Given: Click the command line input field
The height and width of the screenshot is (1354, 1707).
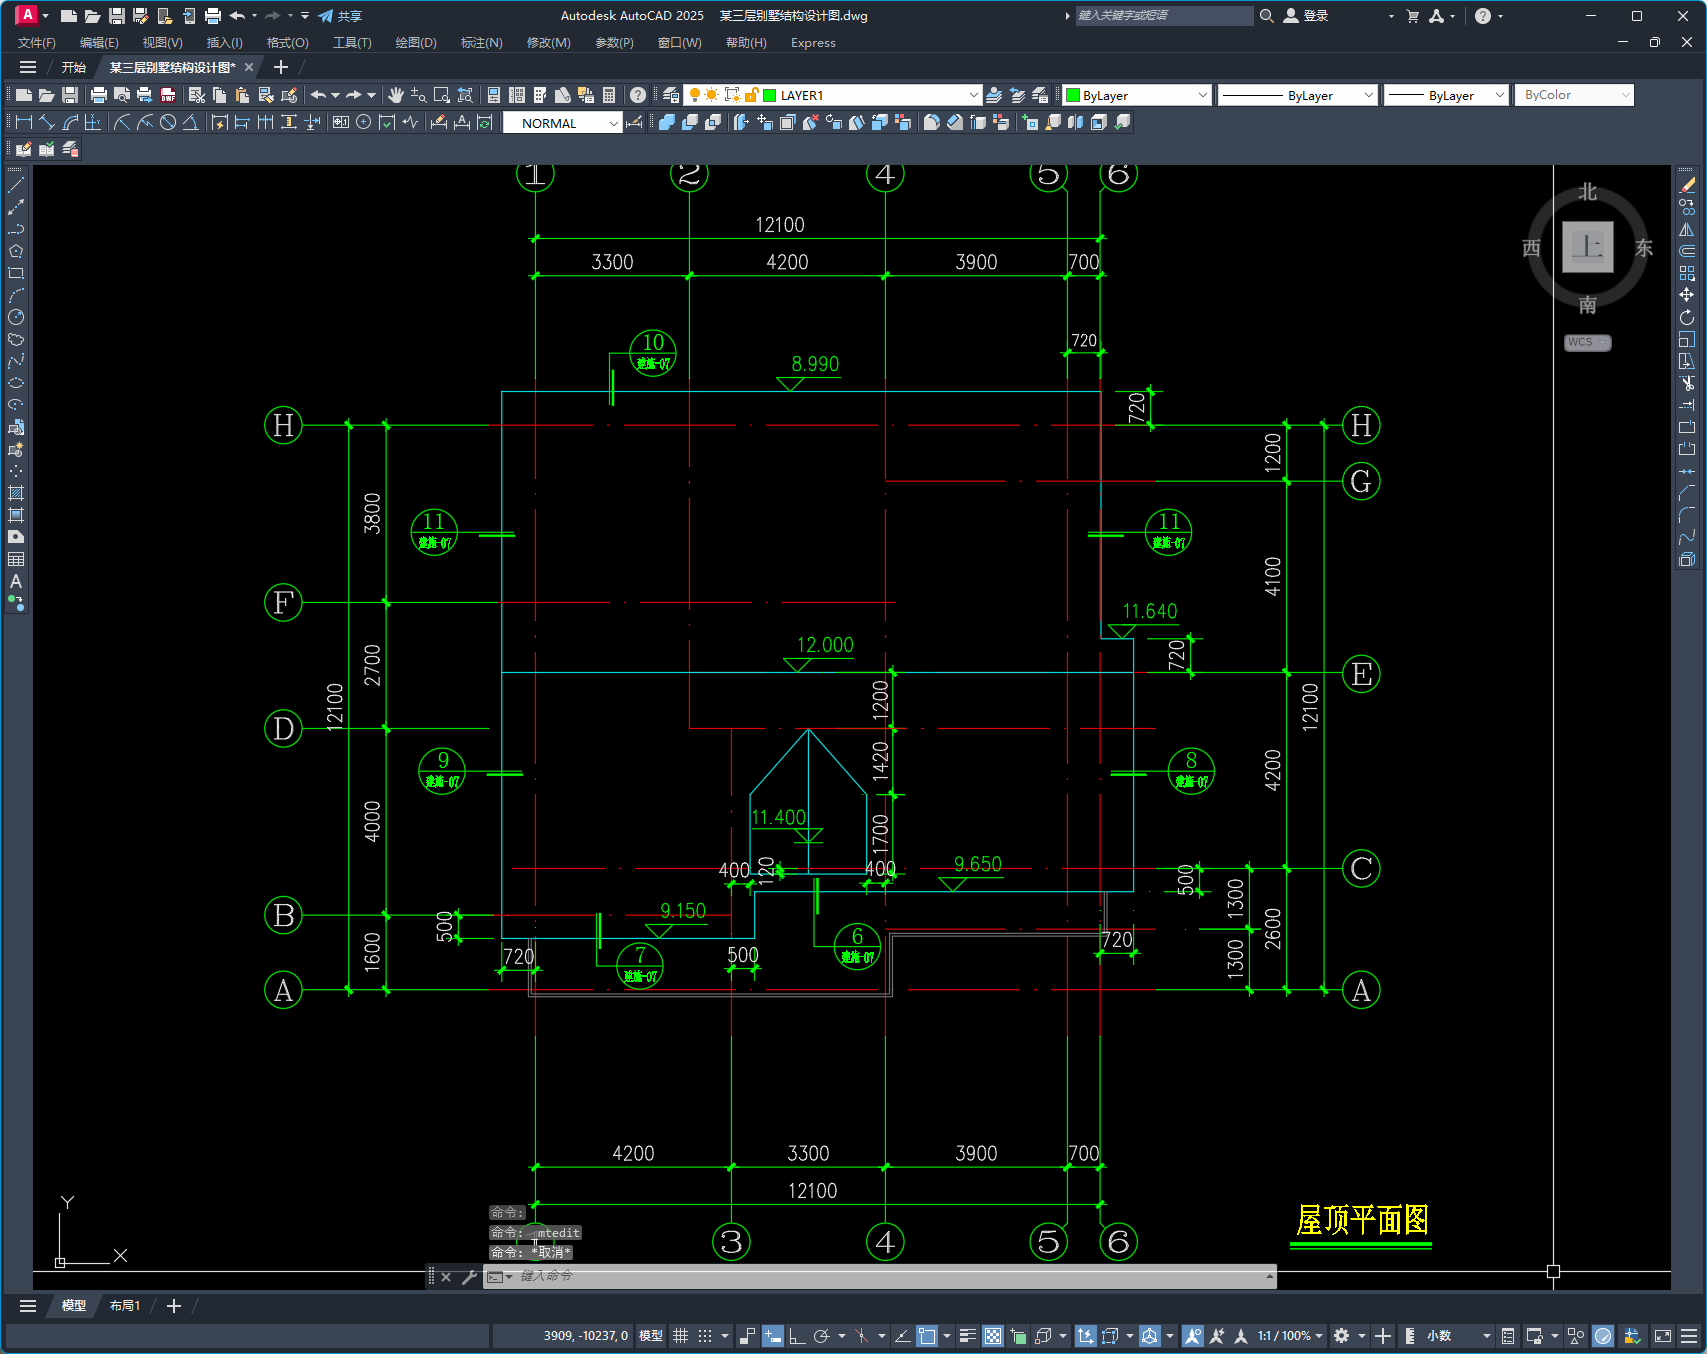Looking at the screenshot, I should (x=880, y=1276).
